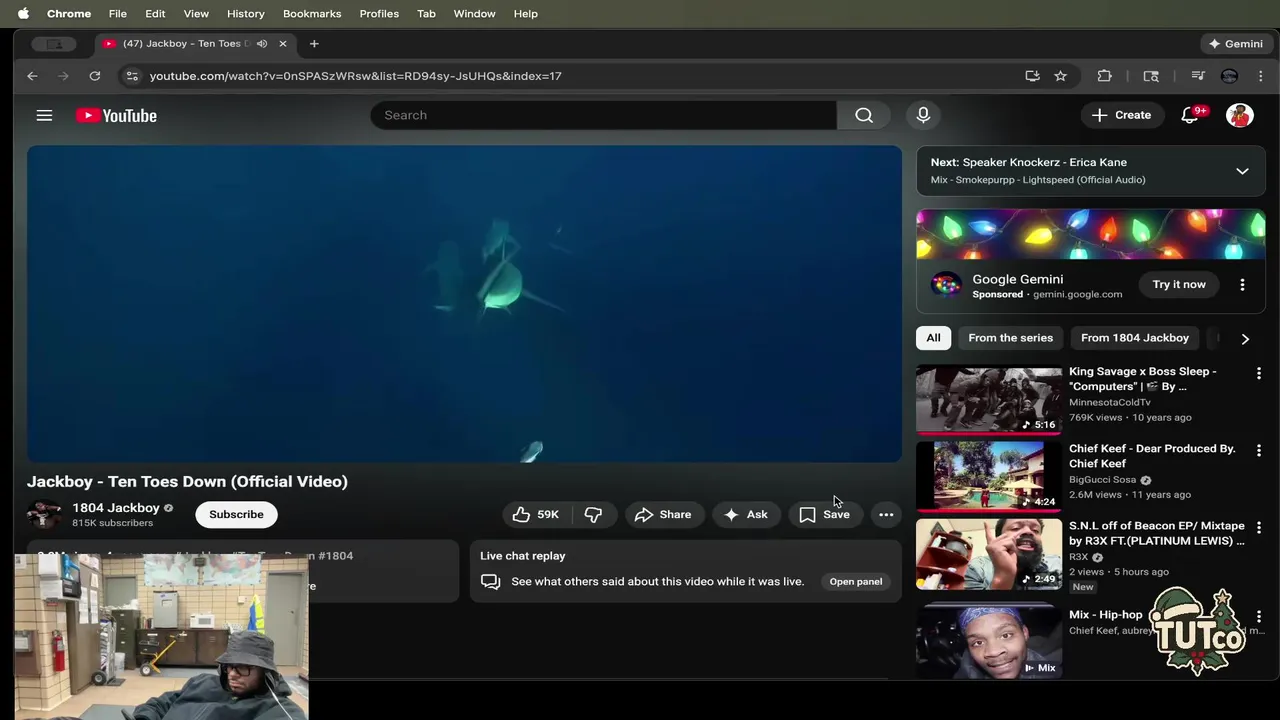
Task: Click the Gemini button in tab bar
Action: [1235, 44]
